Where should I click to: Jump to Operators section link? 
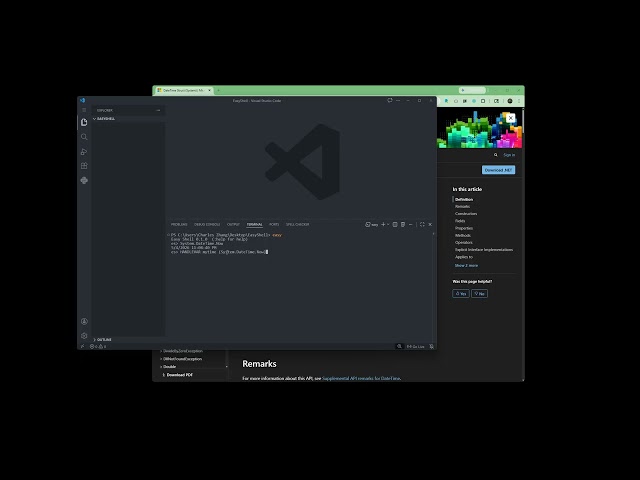click(x=464, y=242)
